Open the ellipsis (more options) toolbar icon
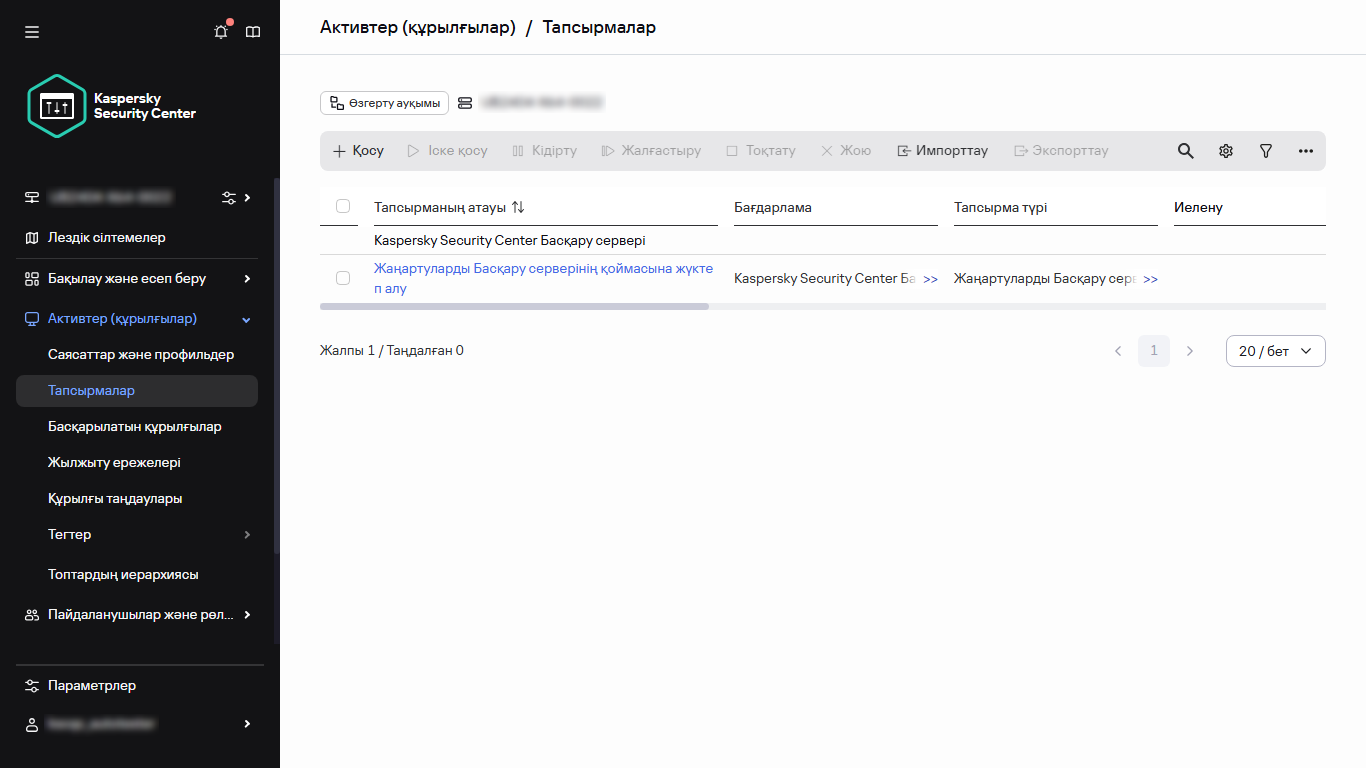 (1305, 150)
